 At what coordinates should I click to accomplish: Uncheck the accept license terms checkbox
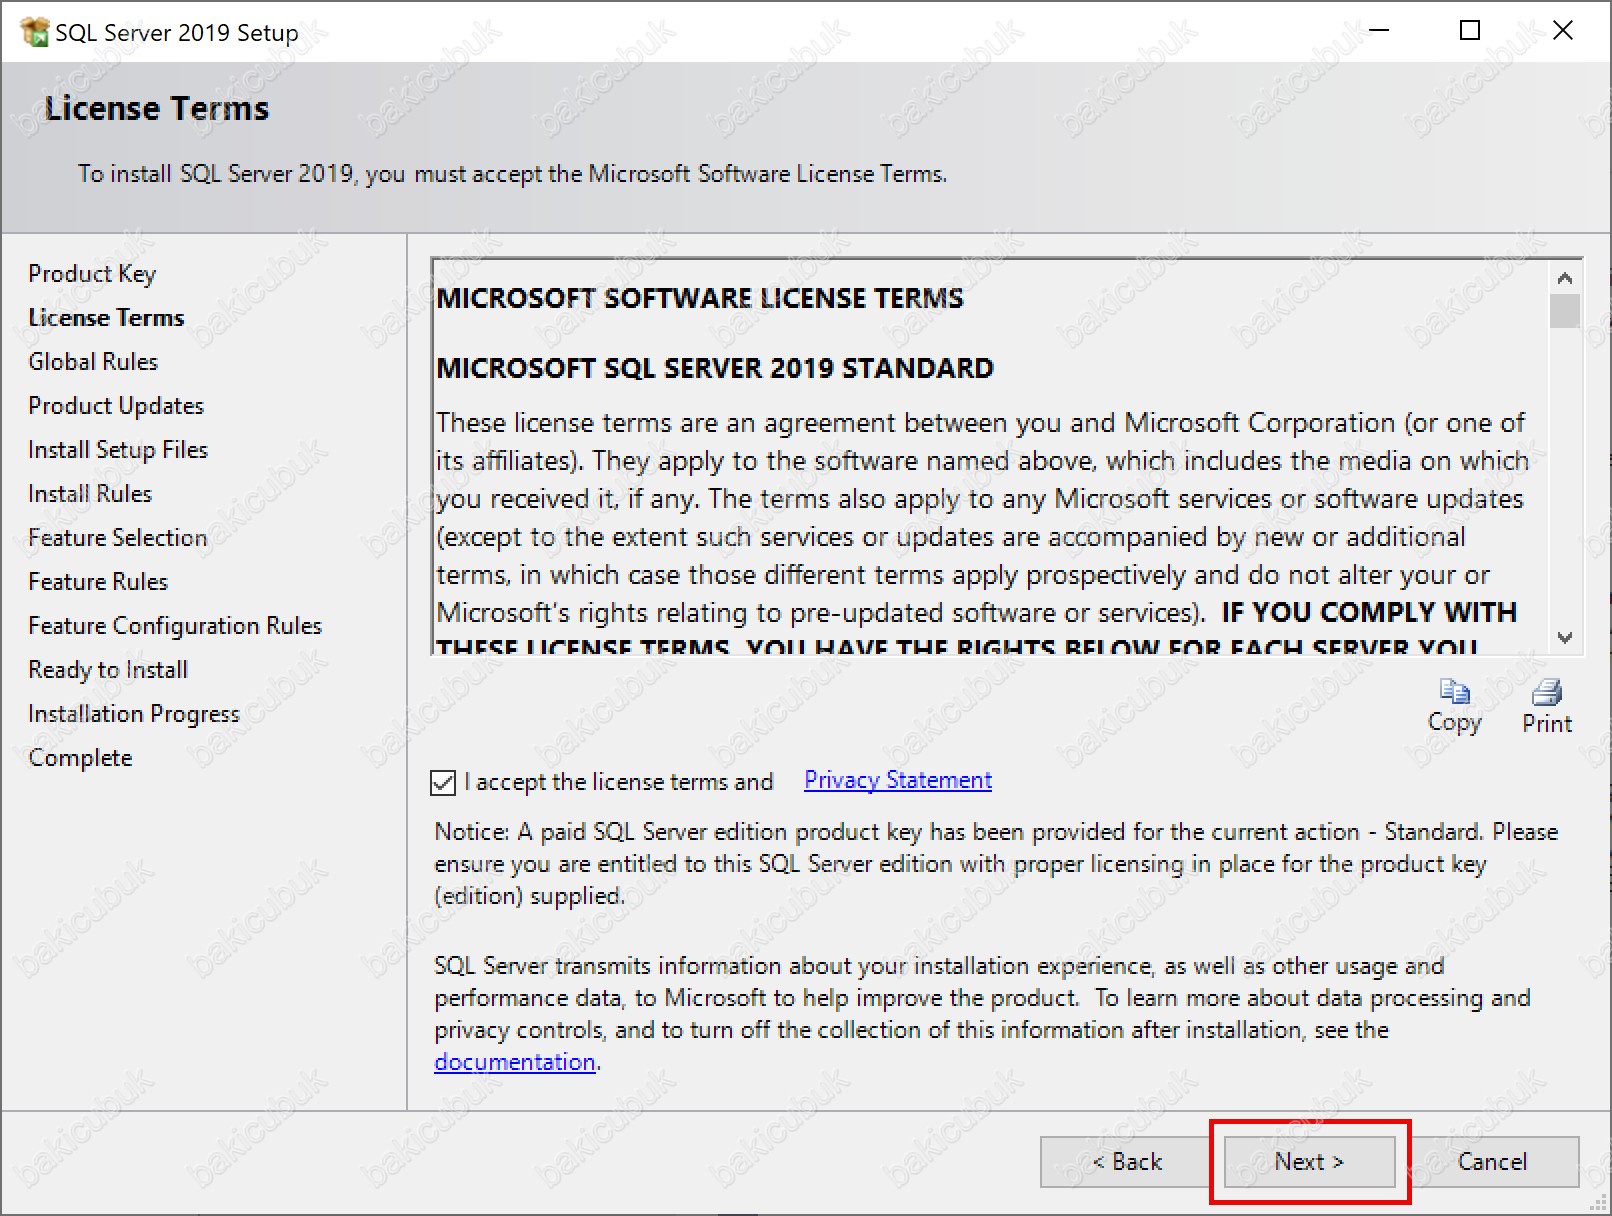pyautogui.click(x=443, y=782)
